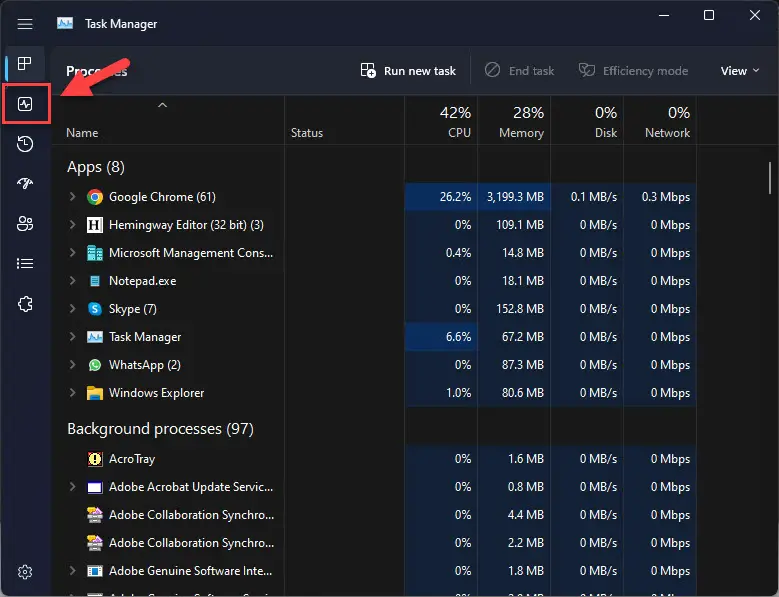Select the Background processes (97) header
Image resolution: width=779 pixels, height=597 pixels.
click(160, 429)
